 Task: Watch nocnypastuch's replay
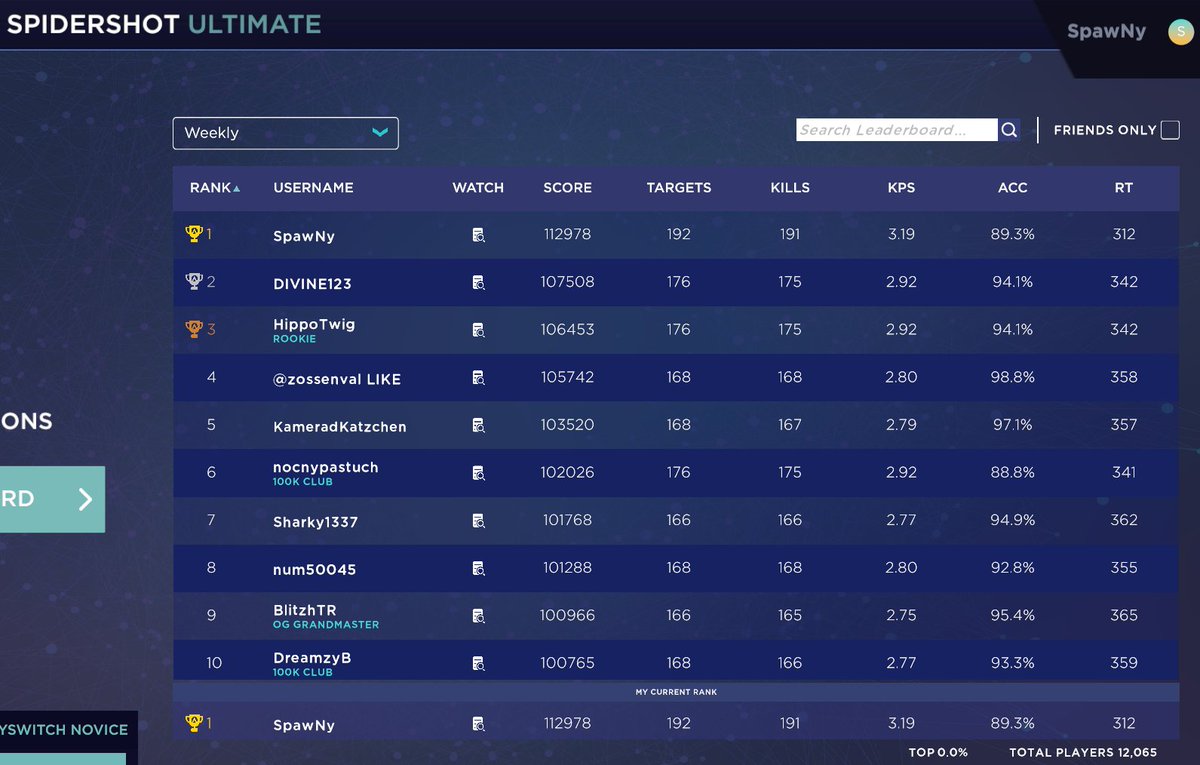coord(478,473)
